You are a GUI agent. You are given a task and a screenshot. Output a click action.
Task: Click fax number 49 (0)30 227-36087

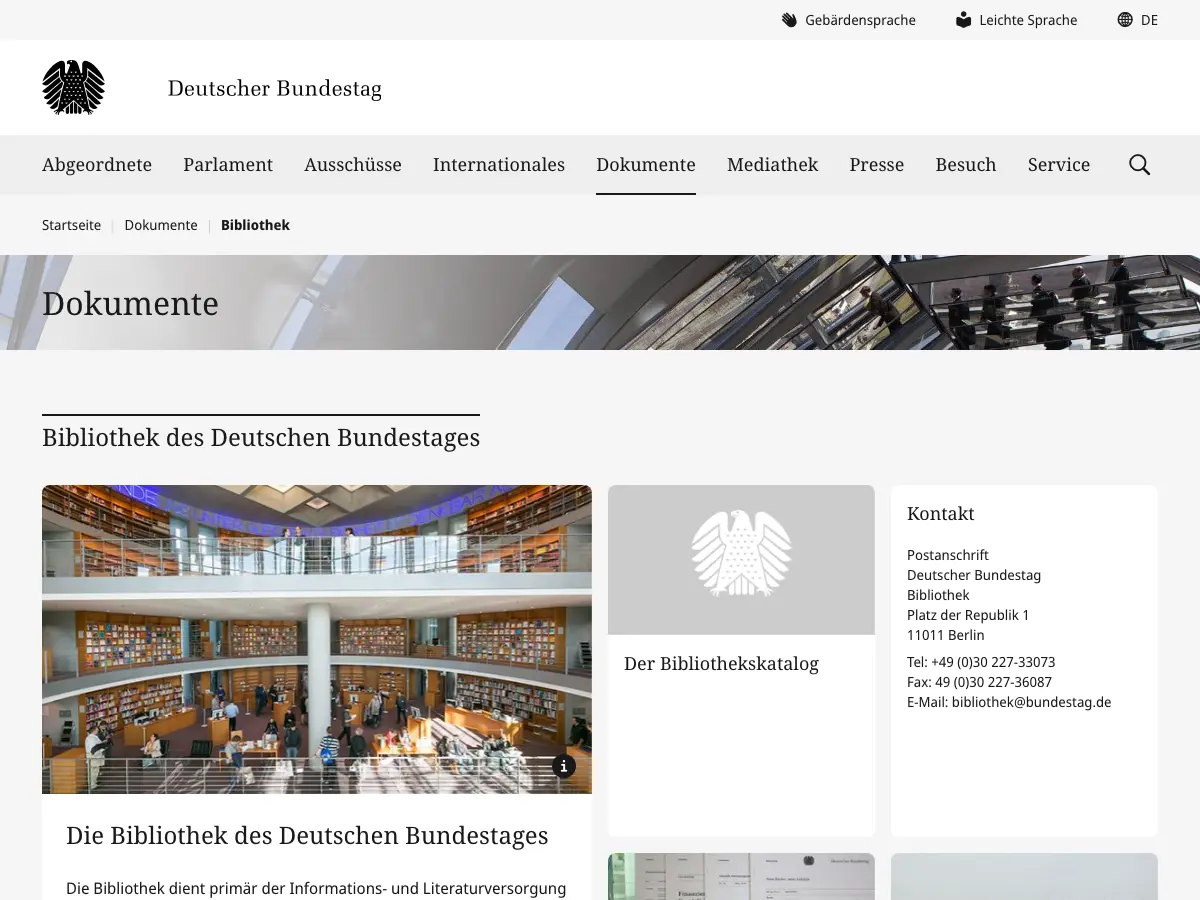pyautogui.click(x=991, y=682)
